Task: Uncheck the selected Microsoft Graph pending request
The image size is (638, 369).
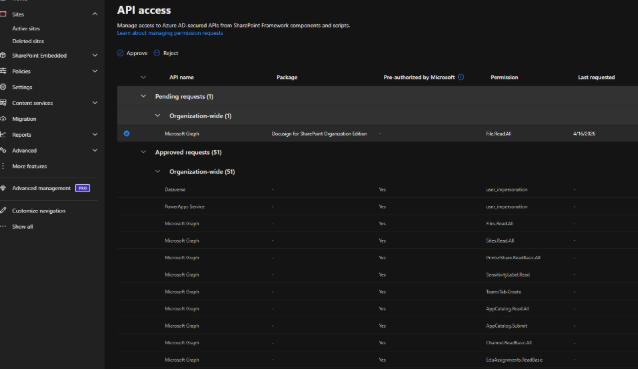Action: (127, 133)
